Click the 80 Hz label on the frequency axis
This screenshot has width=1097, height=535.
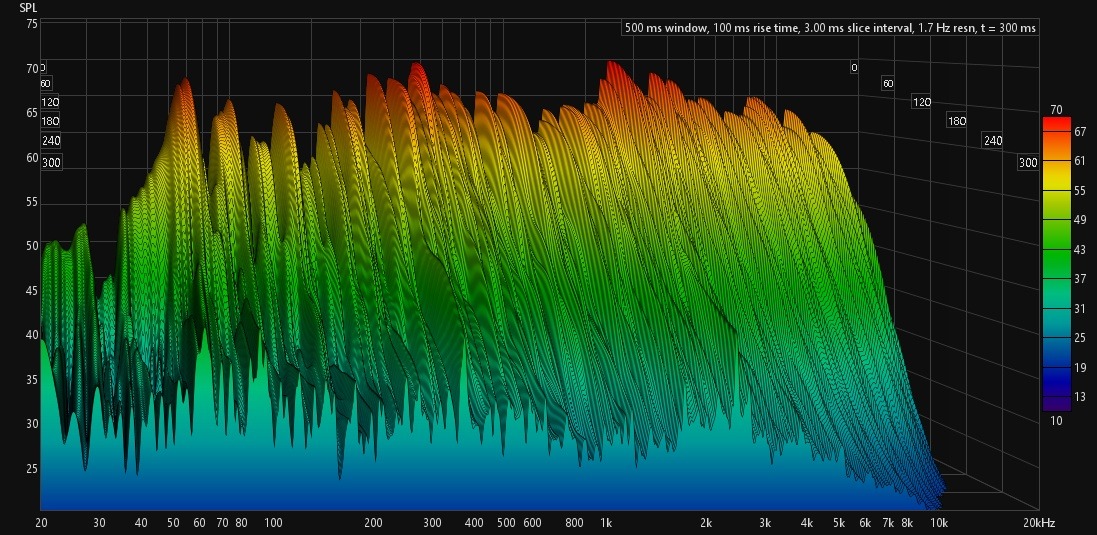click(x=241, y=523)
